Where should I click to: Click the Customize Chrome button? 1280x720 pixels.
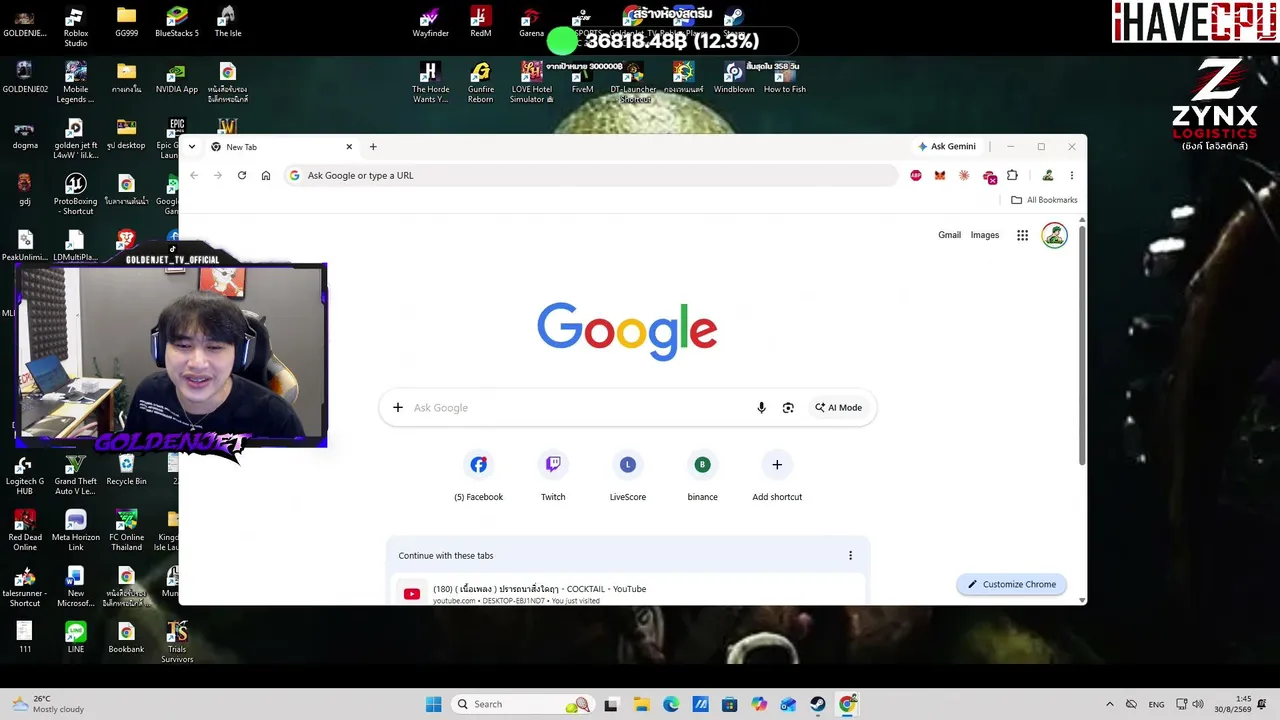coord(1012,585)
